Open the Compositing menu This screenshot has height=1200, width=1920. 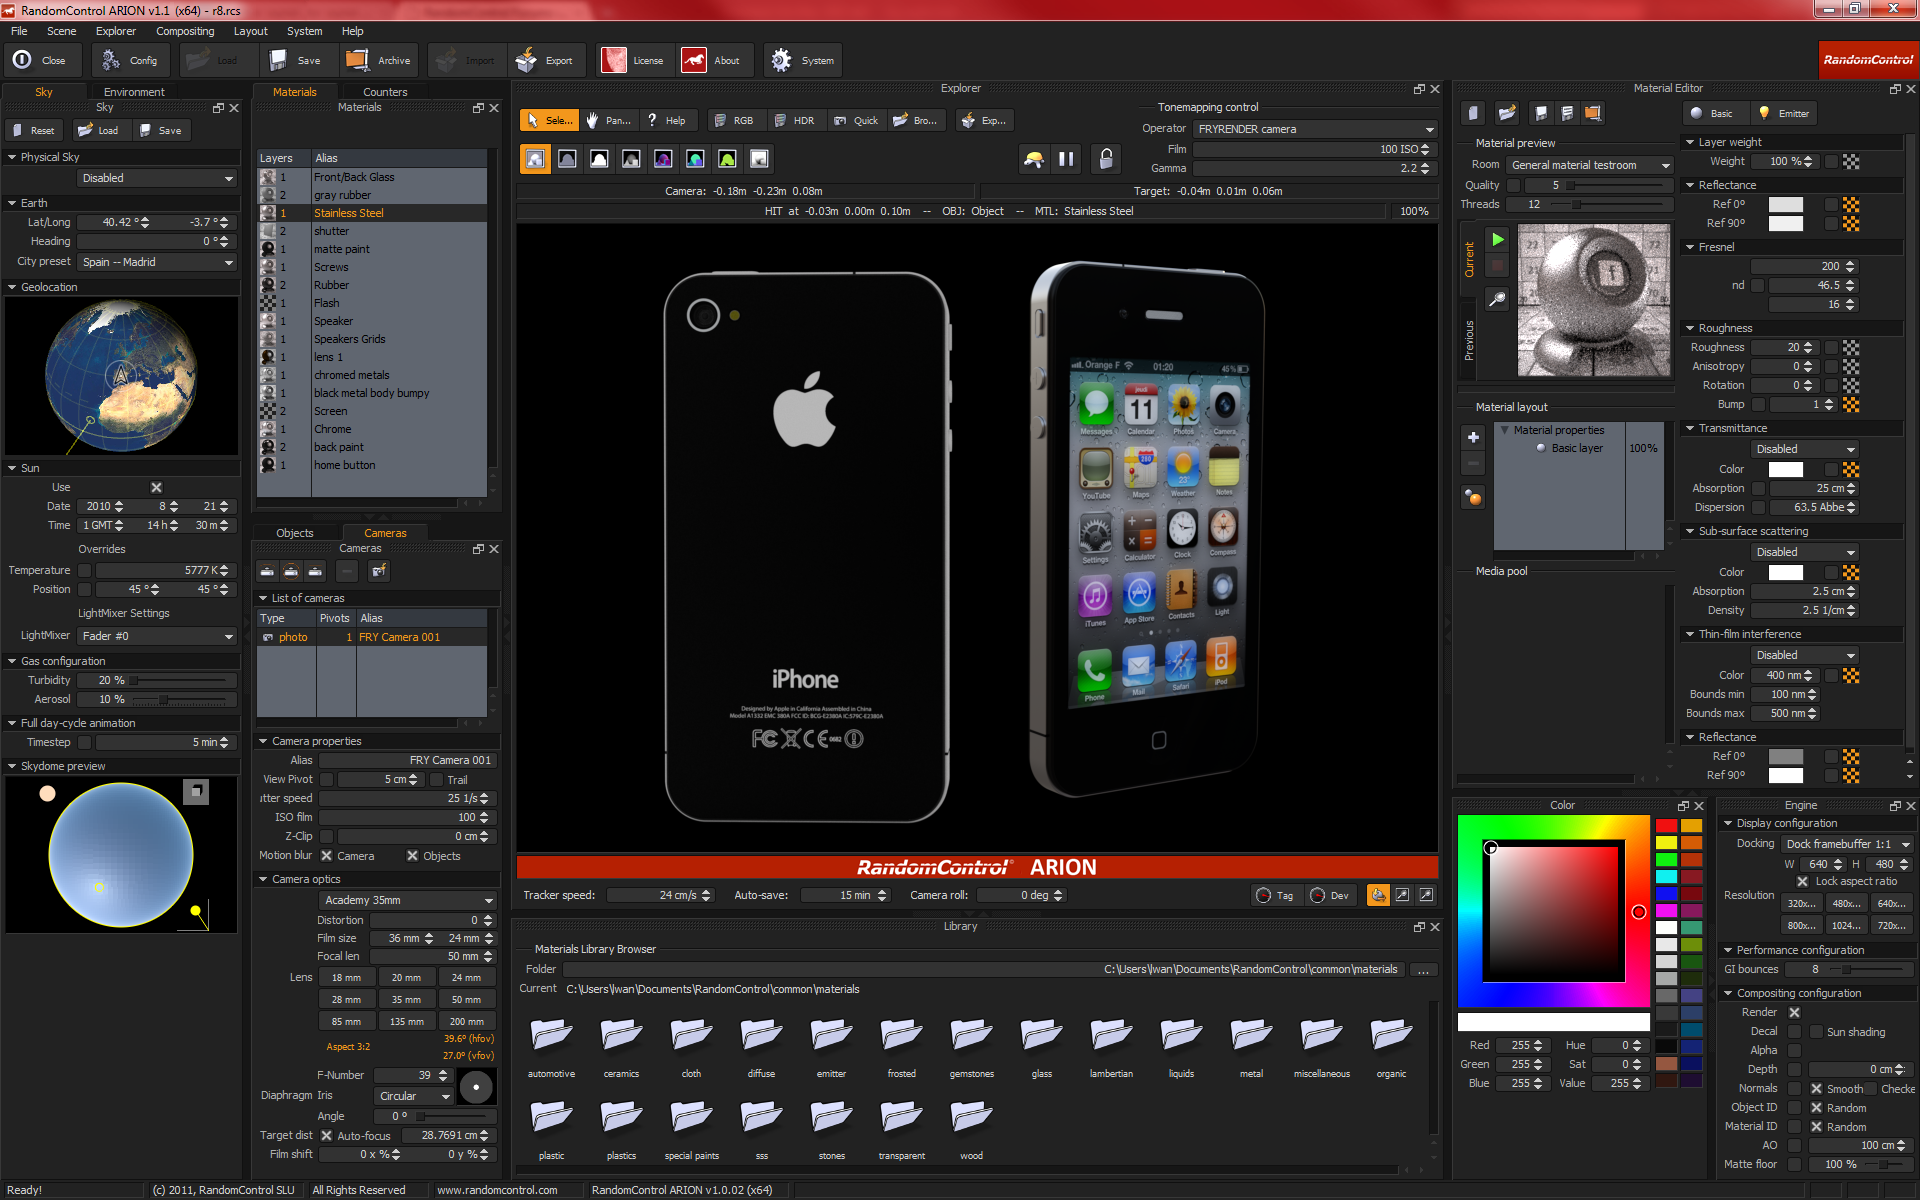pyautogui.click(x=184, y=31)
